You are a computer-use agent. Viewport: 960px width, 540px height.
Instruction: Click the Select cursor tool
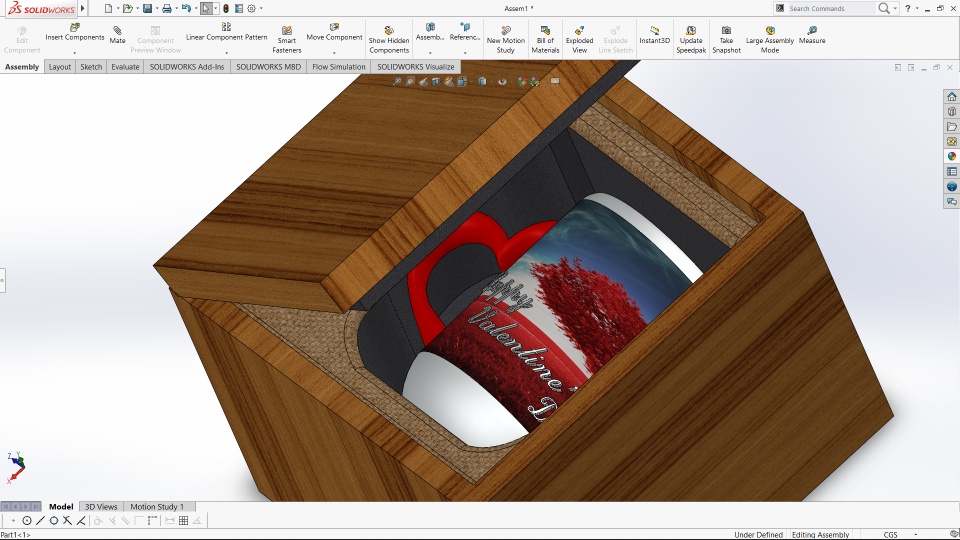click(x=206, y=9)
